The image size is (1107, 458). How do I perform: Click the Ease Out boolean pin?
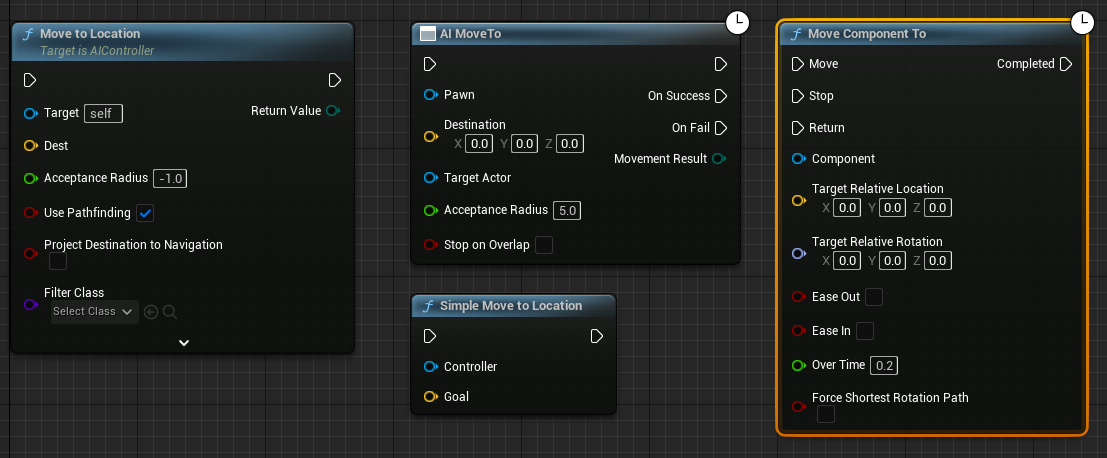pos(798,297)
